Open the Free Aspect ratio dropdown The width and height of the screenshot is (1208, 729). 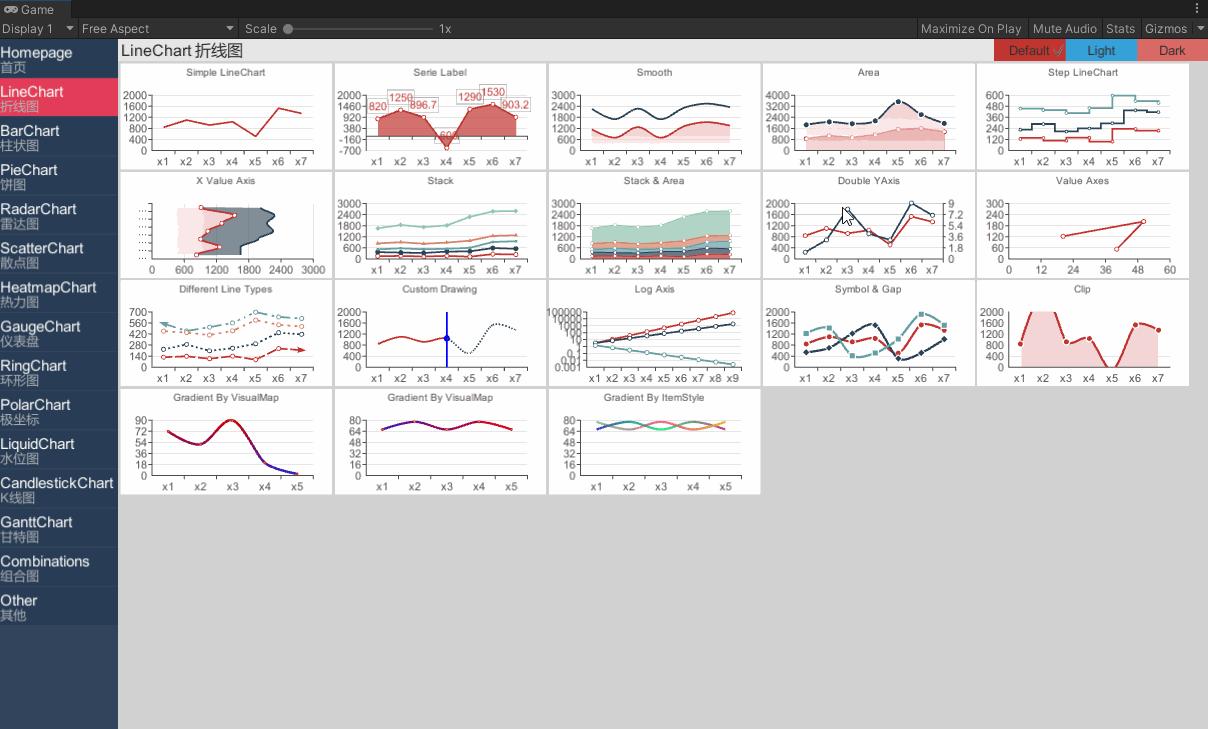155,28
